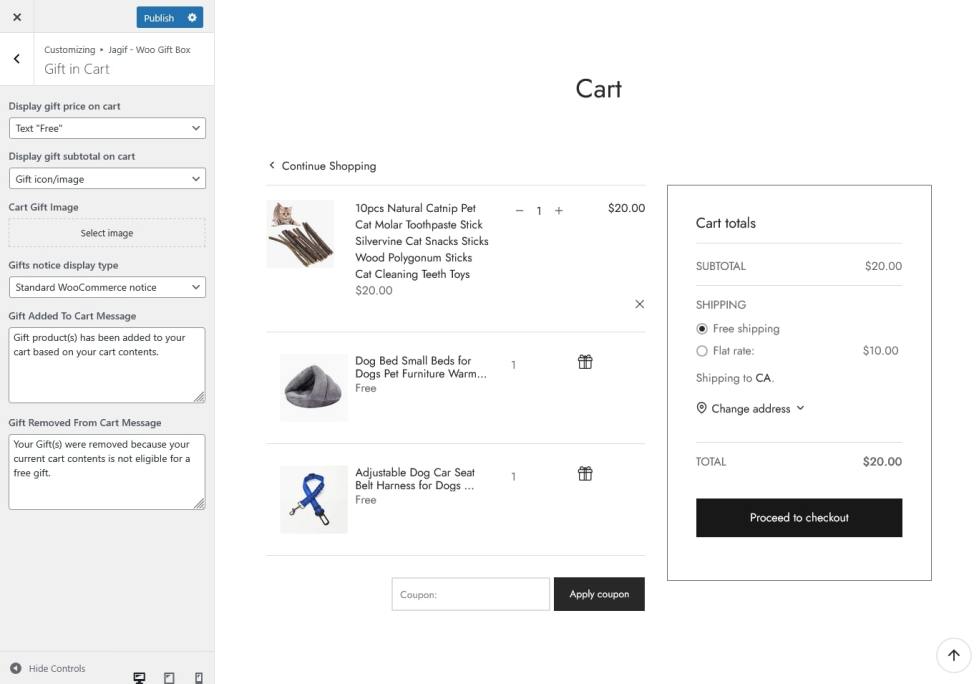Switch to tablet preview icon
This screenshot has height=684, width=979.
click(169, 677)
